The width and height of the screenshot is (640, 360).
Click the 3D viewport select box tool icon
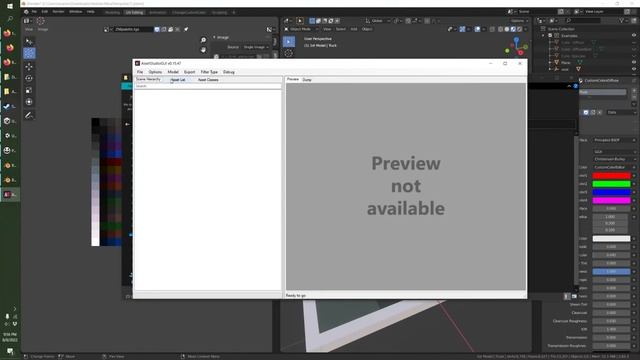click(x=289, y=42)
